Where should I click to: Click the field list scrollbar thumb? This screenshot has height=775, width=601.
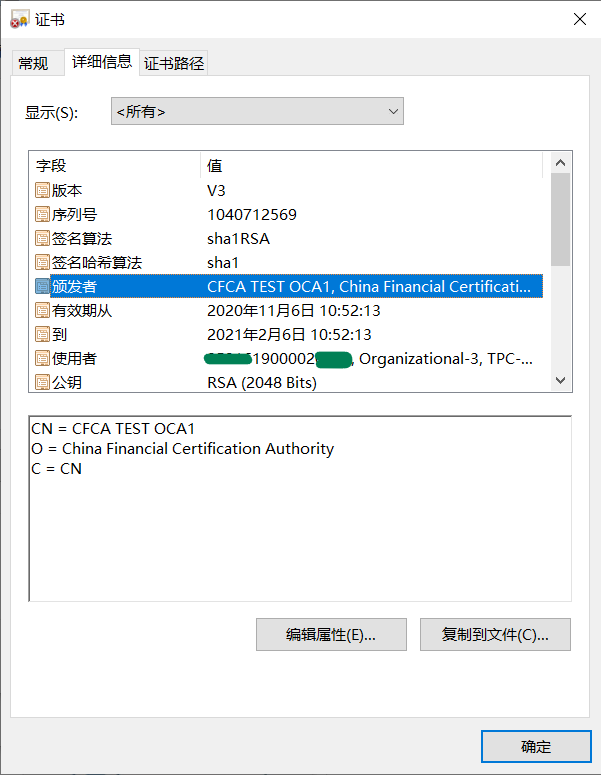pyautogui.click(x=560, y=219)
